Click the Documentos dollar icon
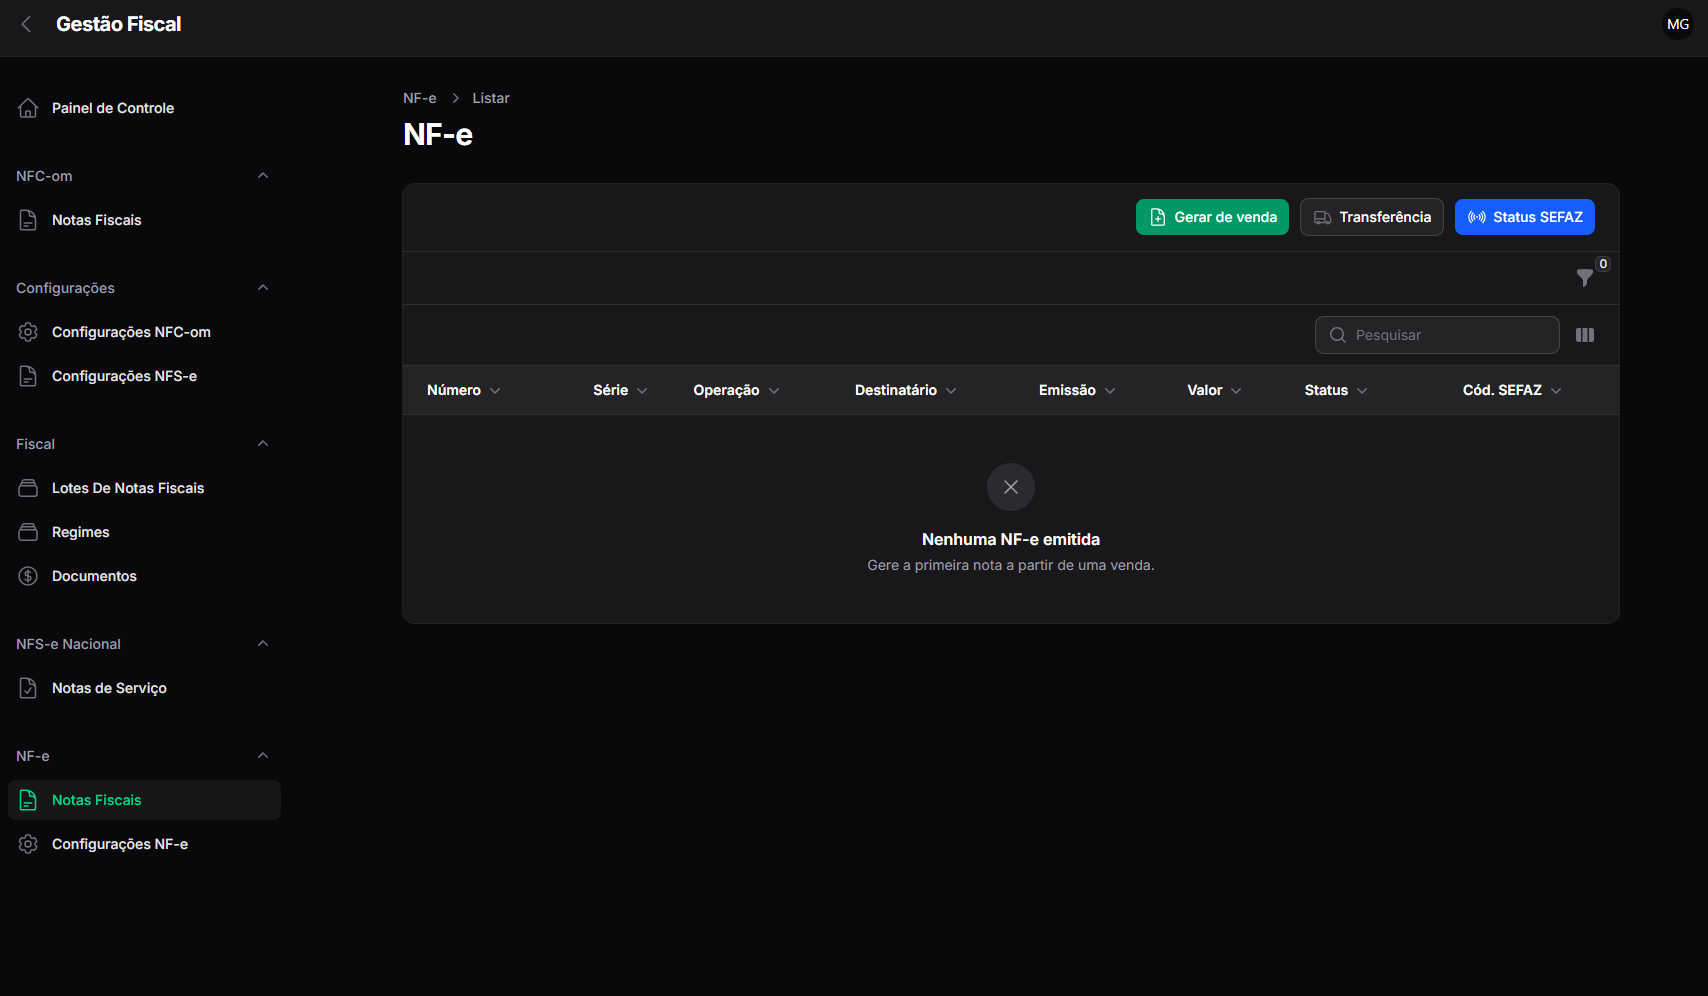Image resolution: width=1708 pixels, height=996 pixels. click(28, 576)
